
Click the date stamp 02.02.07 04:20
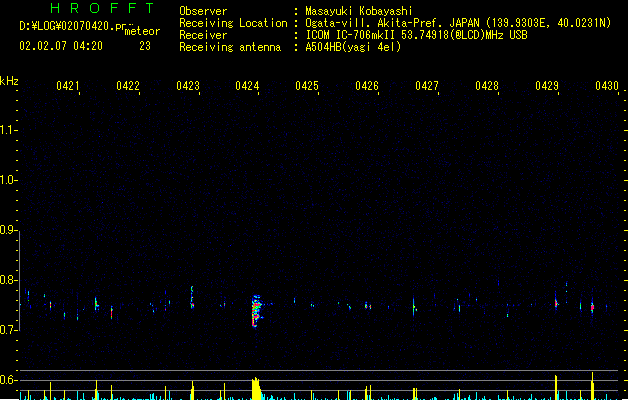click(61, 46)
